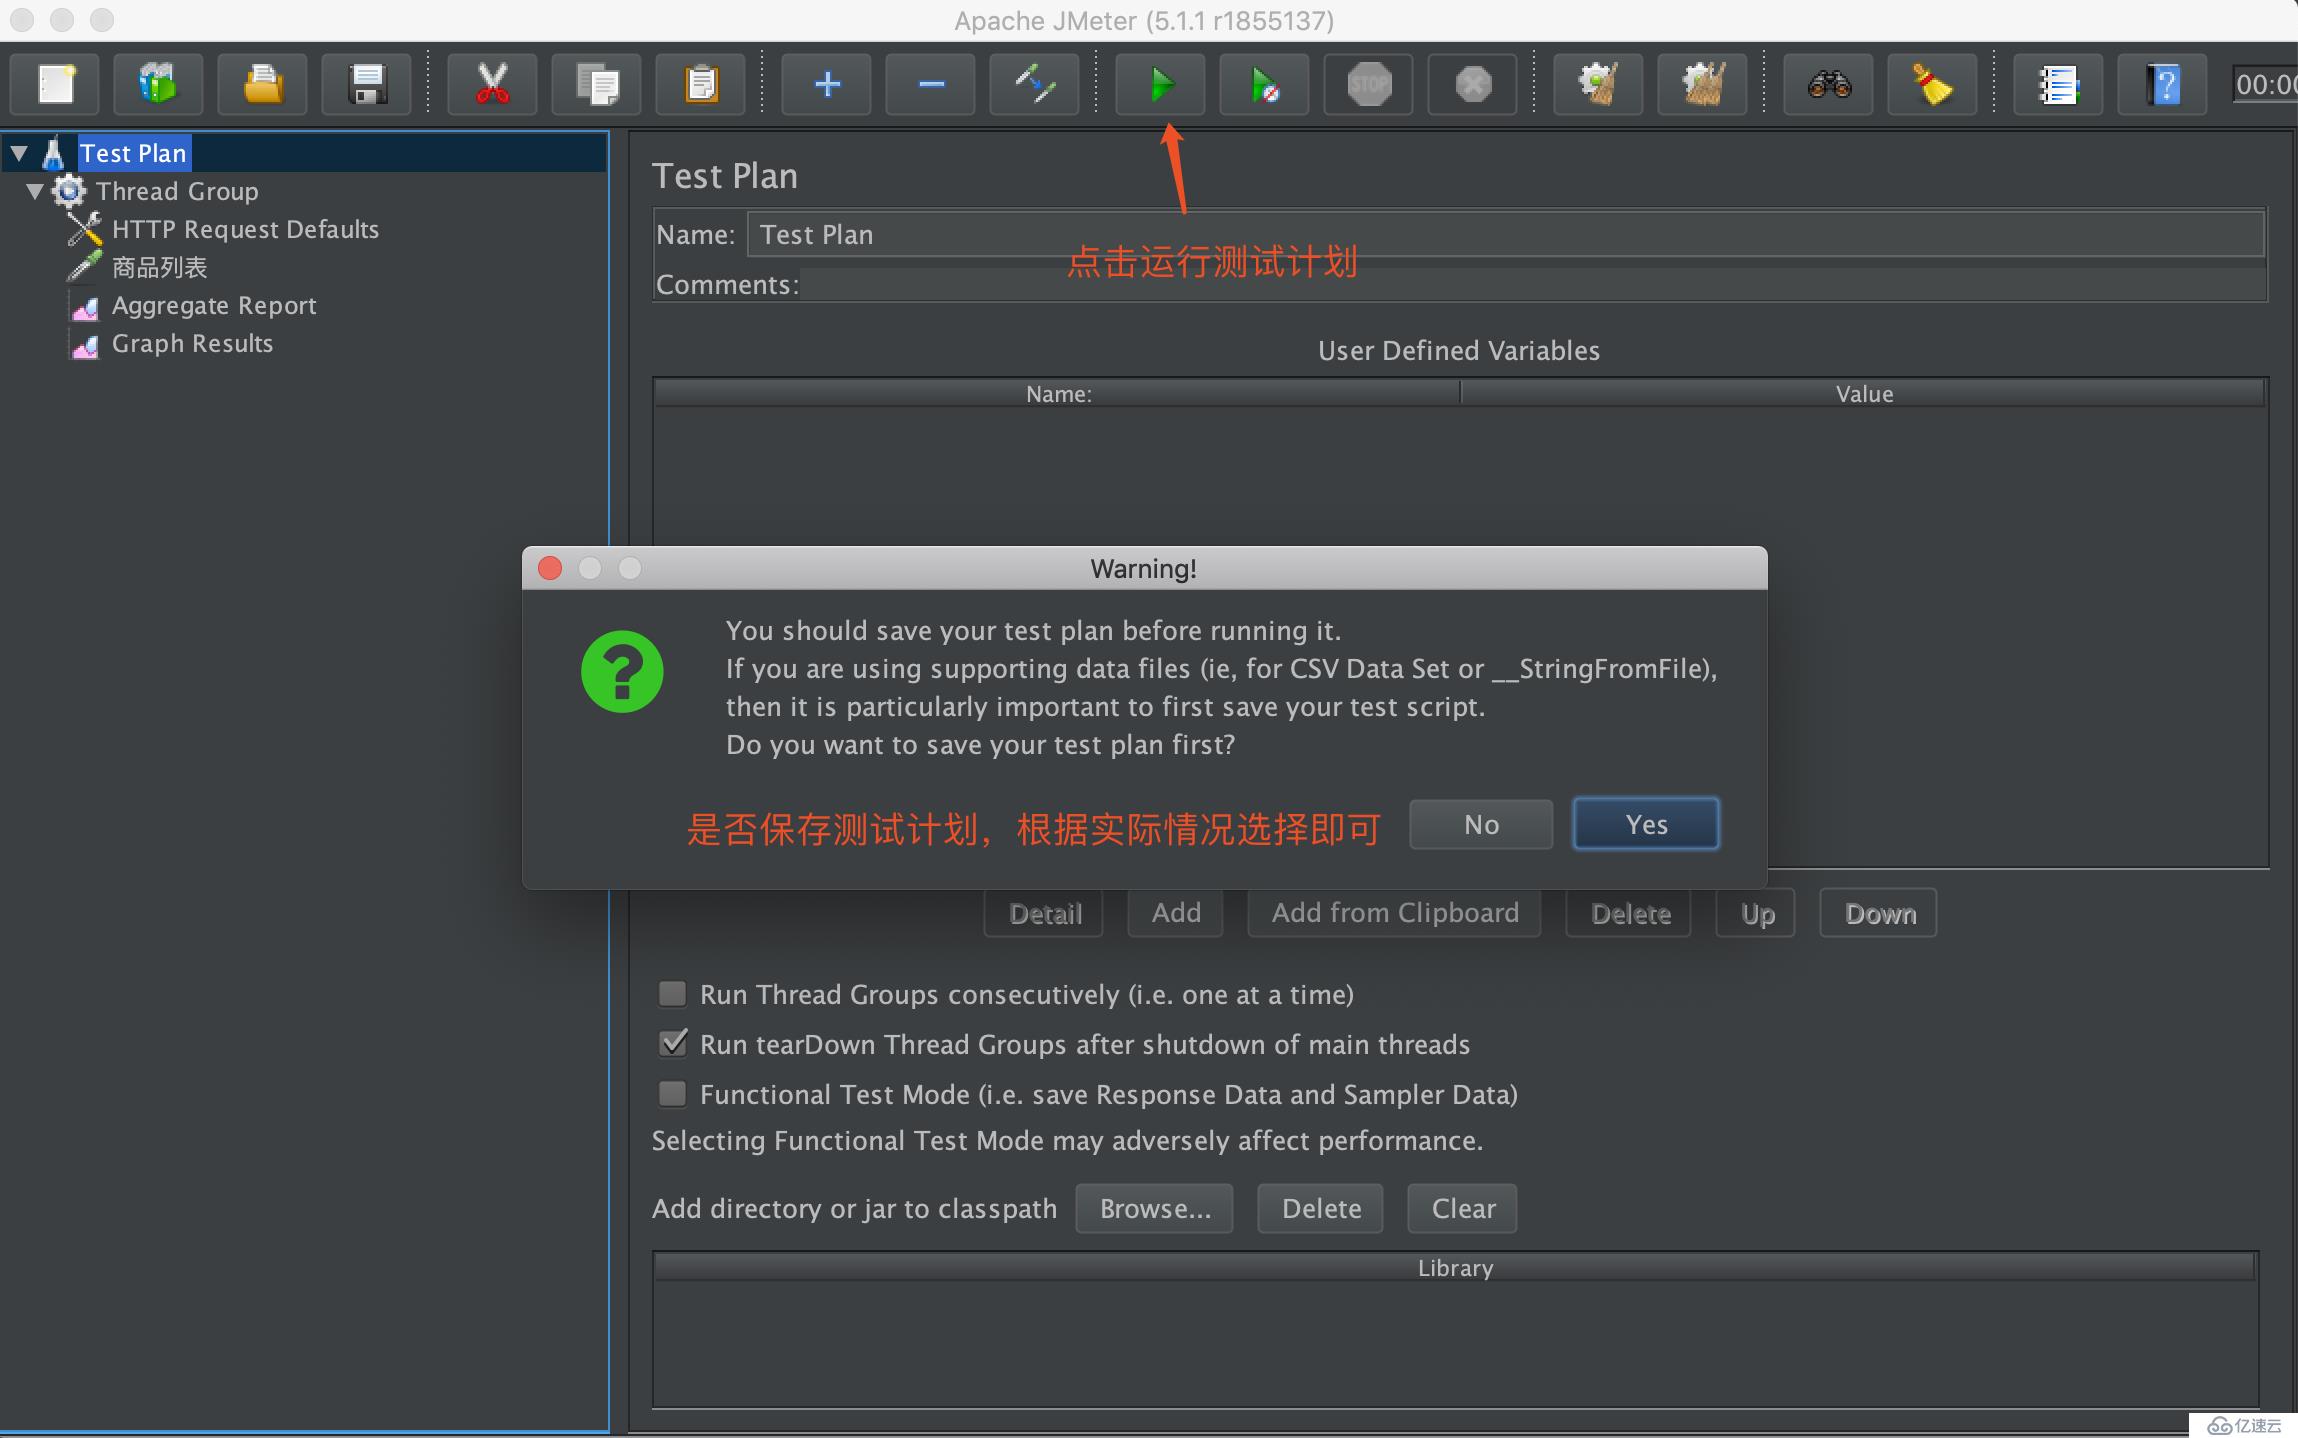
Task: Click the Help question mark icon
Action: coord(2163,84)
